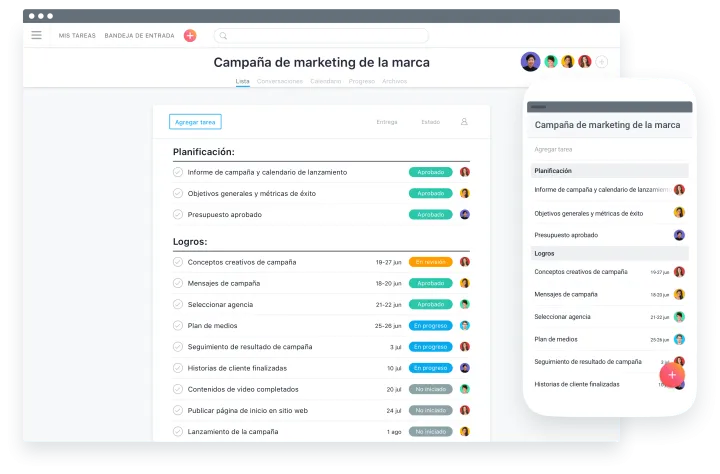720x474 pixels.
Task: Open 'En revisión' status for Conceptos creativos
Action: click(430, 262)
